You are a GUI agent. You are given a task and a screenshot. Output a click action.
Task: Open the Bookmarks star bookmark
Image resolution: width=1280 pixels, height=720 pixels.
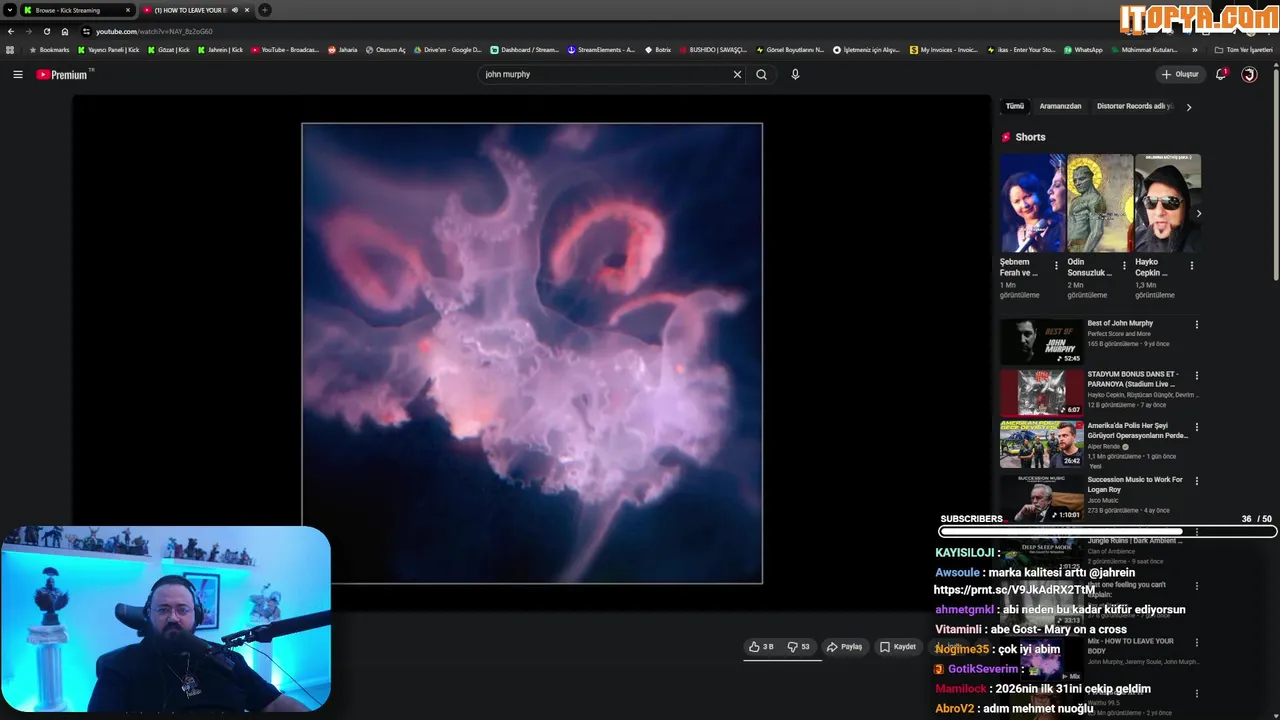(49, 49)
